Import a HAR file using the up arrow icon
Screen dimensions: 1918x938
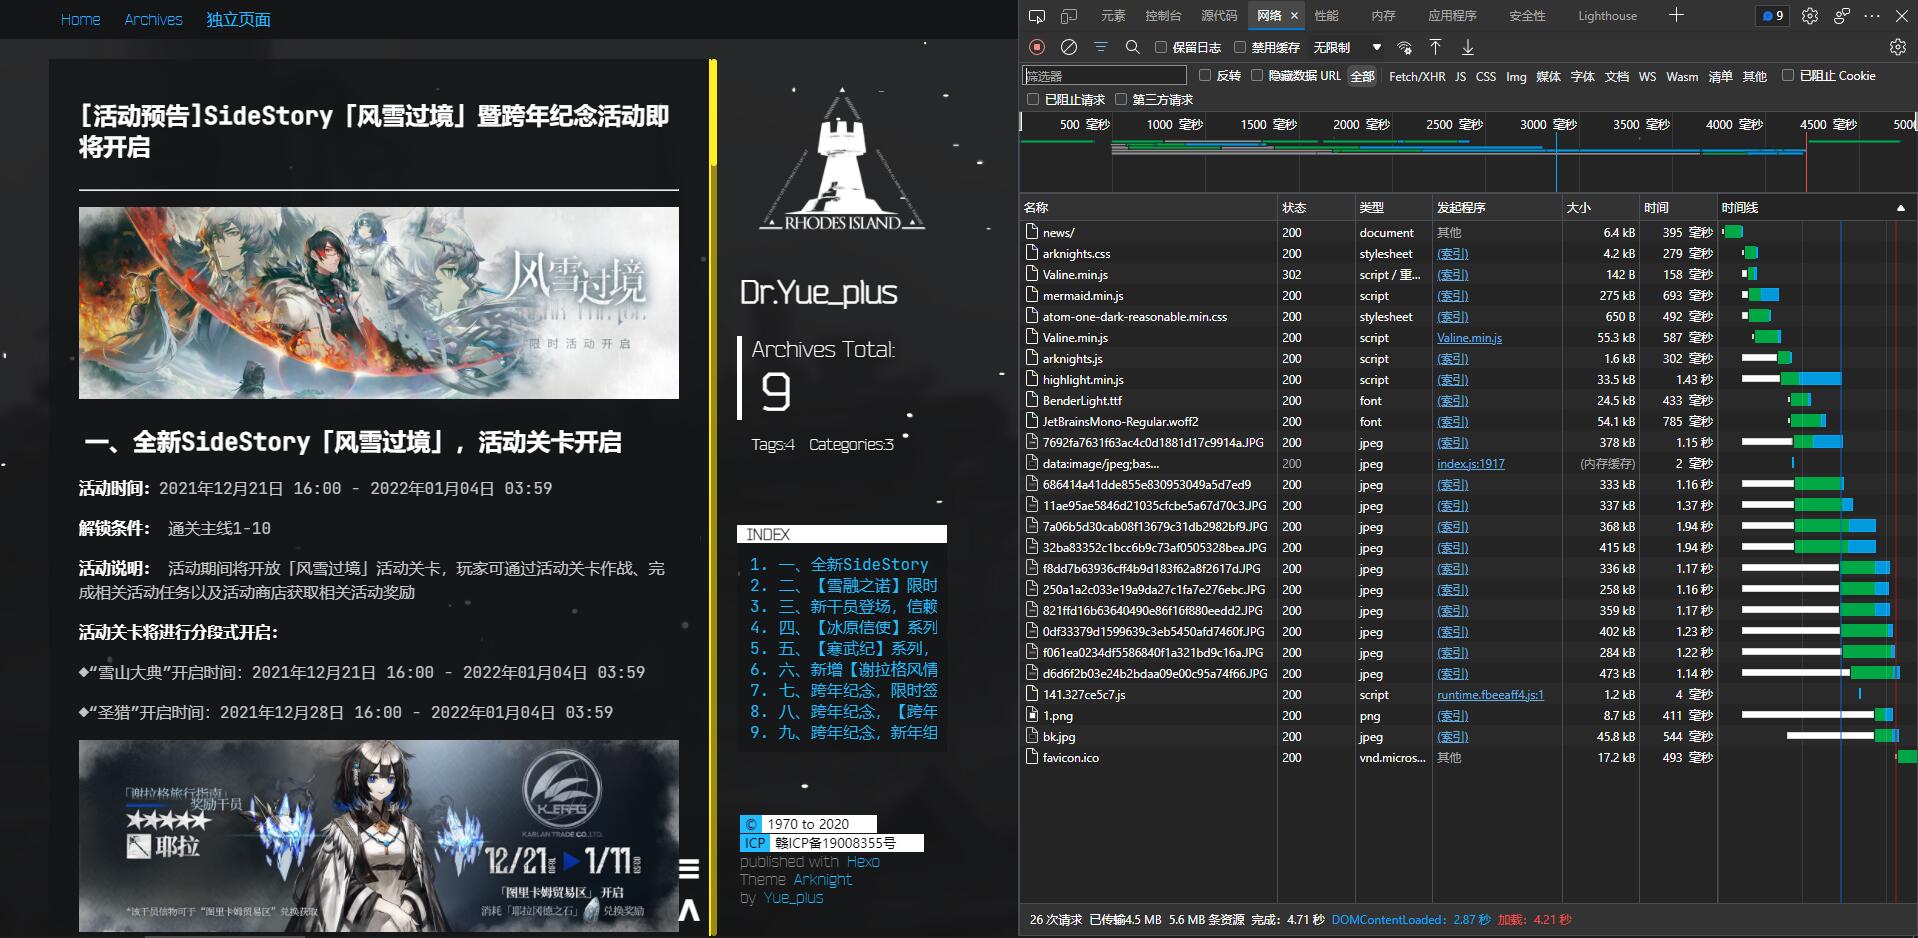[1435, 47]
